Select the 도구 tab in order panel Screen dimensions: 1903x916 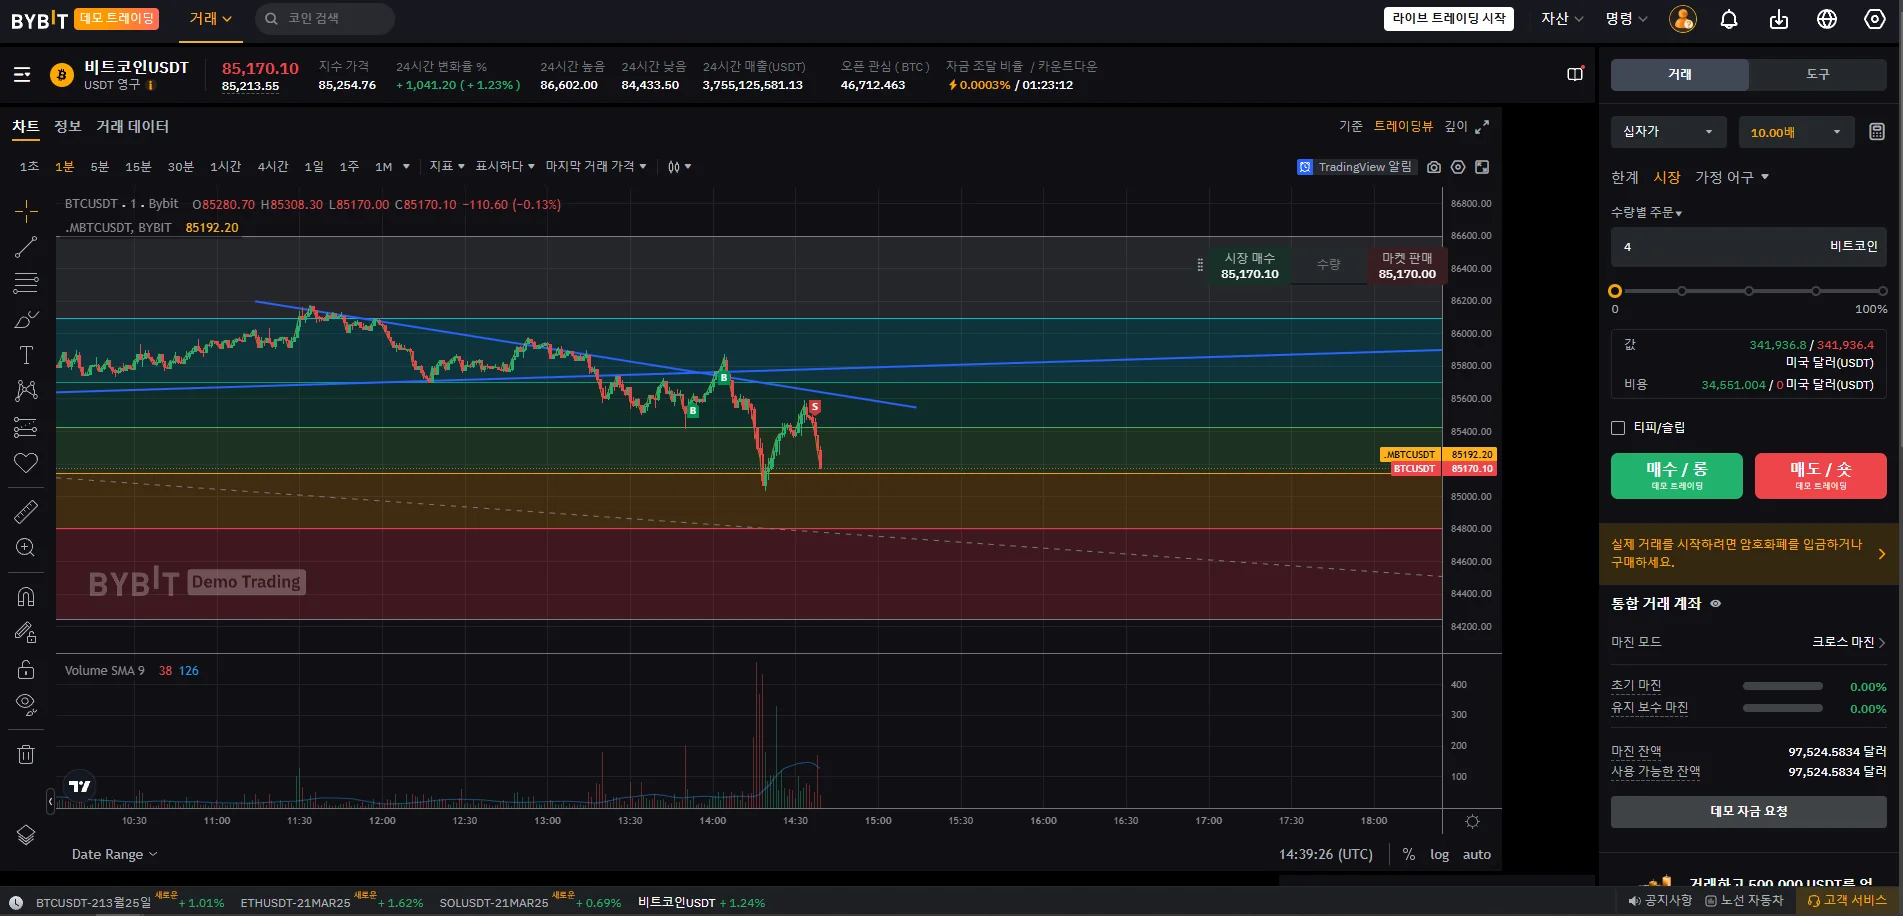(1818, 74)
